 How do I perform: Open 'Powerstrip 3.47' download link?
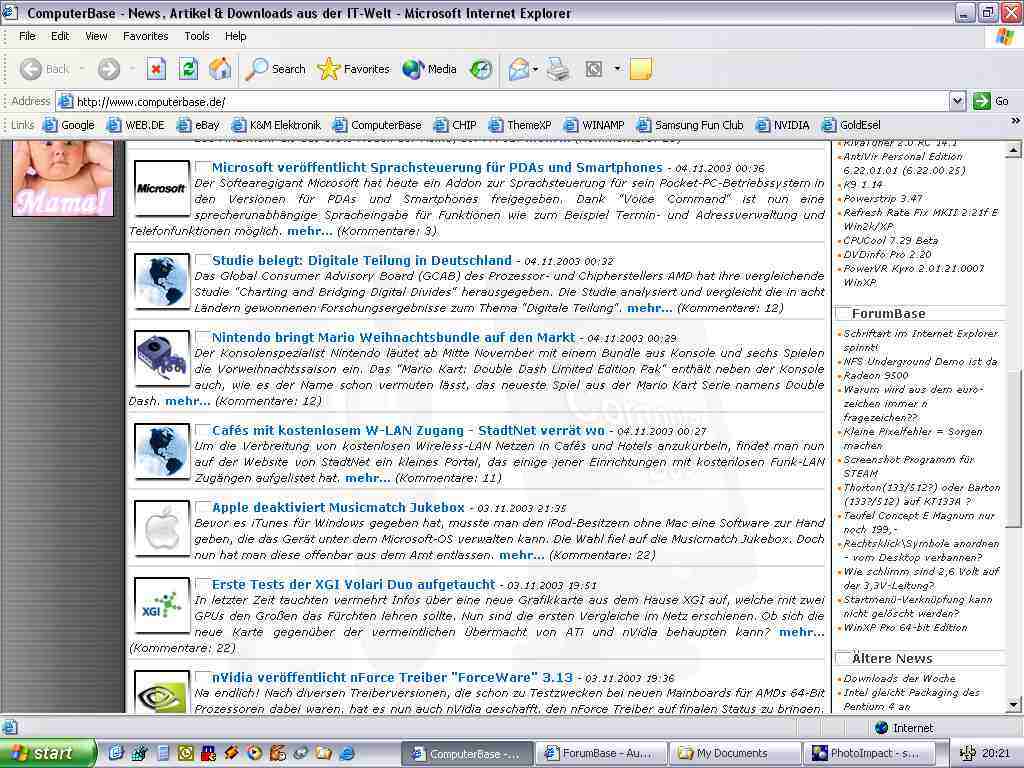coord(883,199)
